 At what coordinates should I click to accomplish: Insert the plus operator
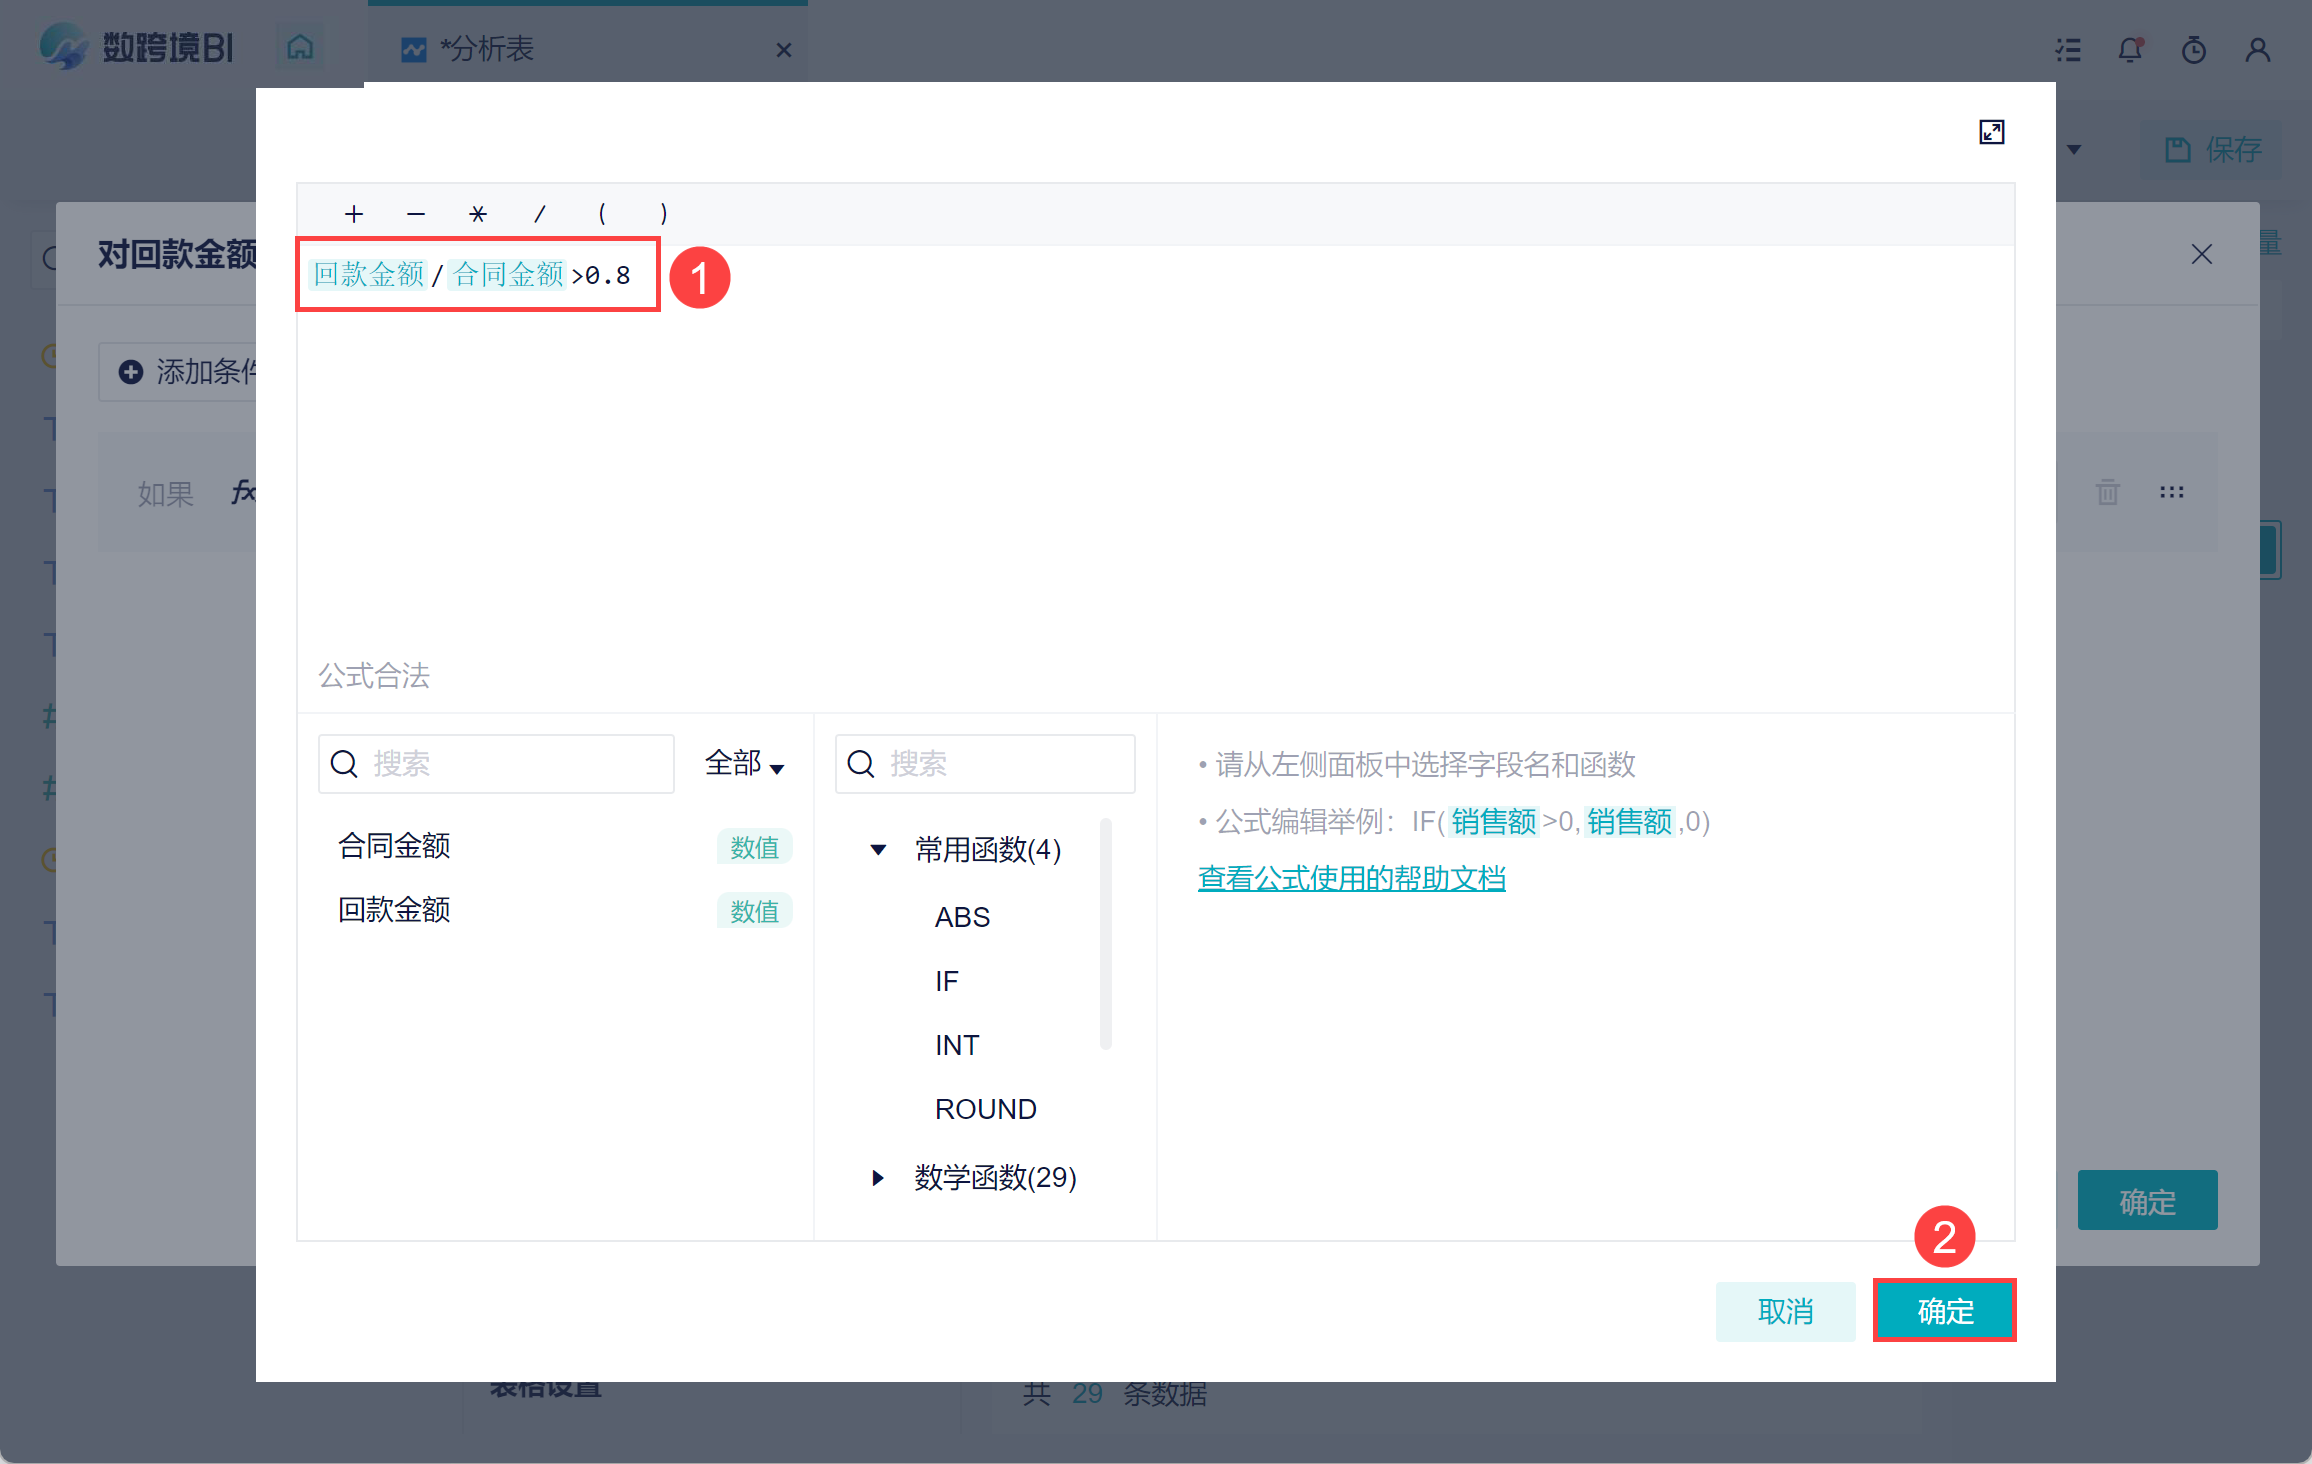(353, 214)
